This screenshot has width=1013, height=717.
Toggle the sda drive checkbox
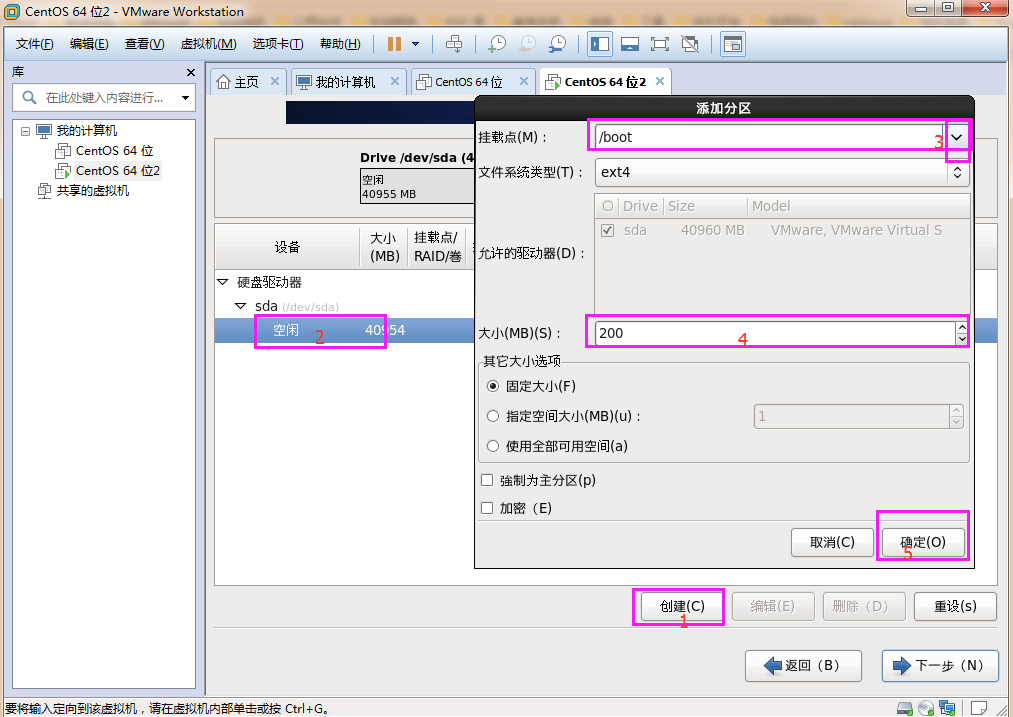click(x=607, y=230)
